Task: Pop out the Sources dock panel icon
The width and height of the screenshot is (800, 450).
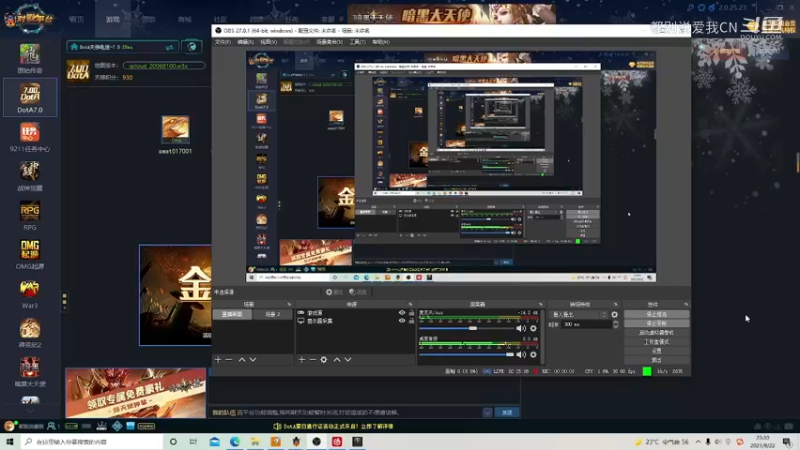Action: [x=410, y=305]
